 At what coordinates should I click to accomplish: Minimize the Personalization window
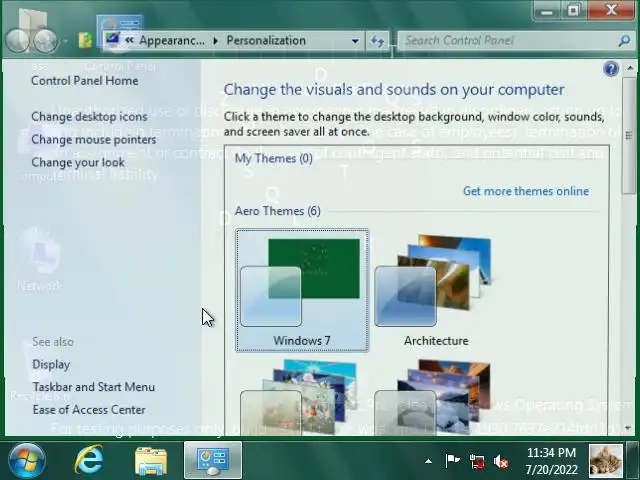pos(547,11)
